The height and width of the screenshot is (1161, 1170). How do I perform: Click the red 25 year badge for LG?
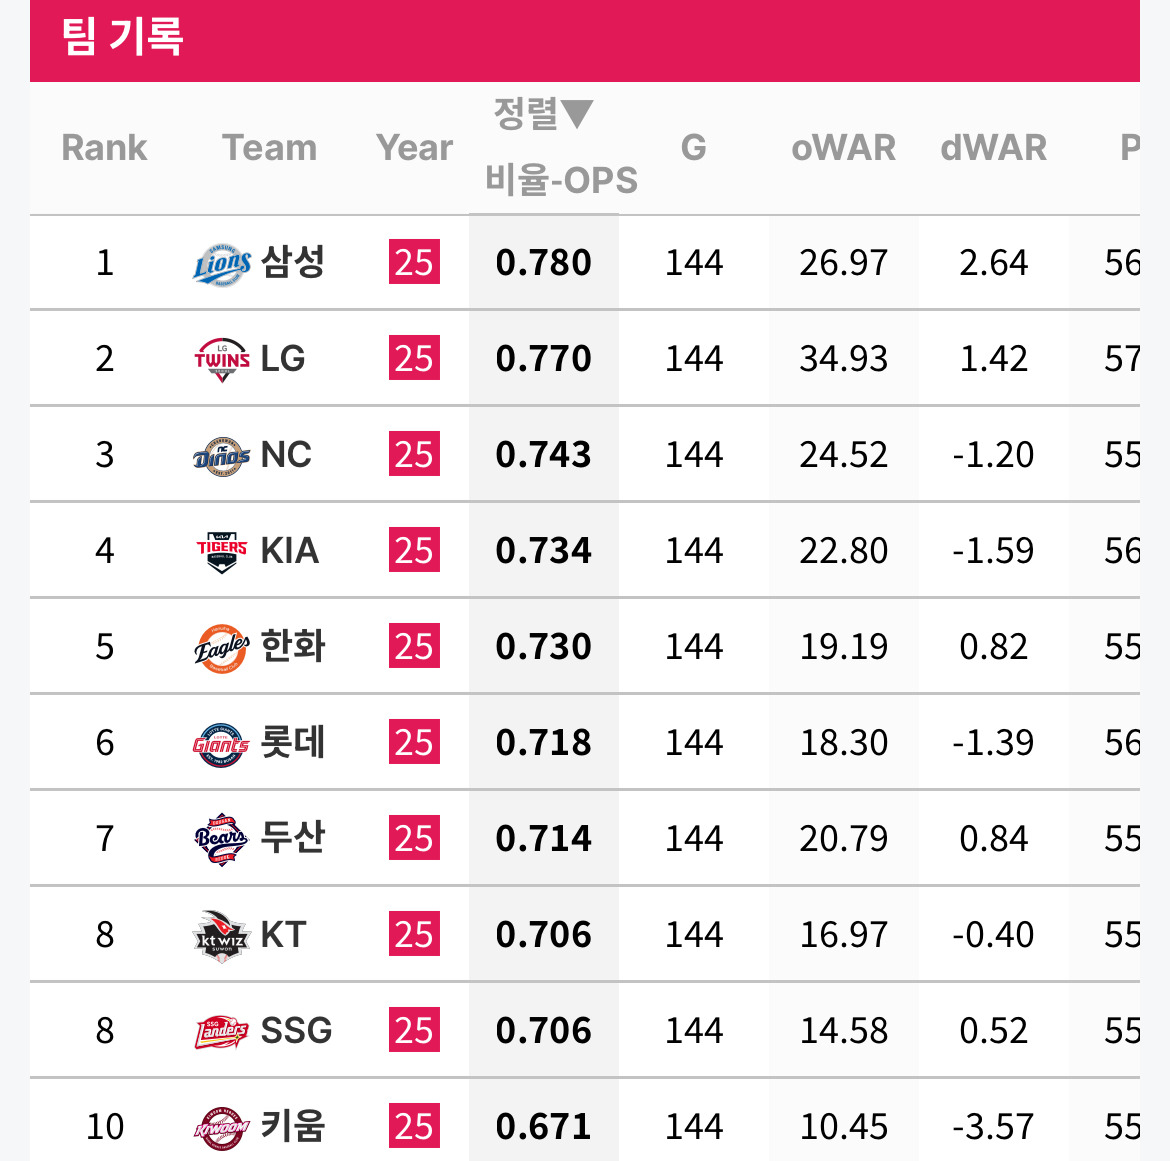point(414,359)
